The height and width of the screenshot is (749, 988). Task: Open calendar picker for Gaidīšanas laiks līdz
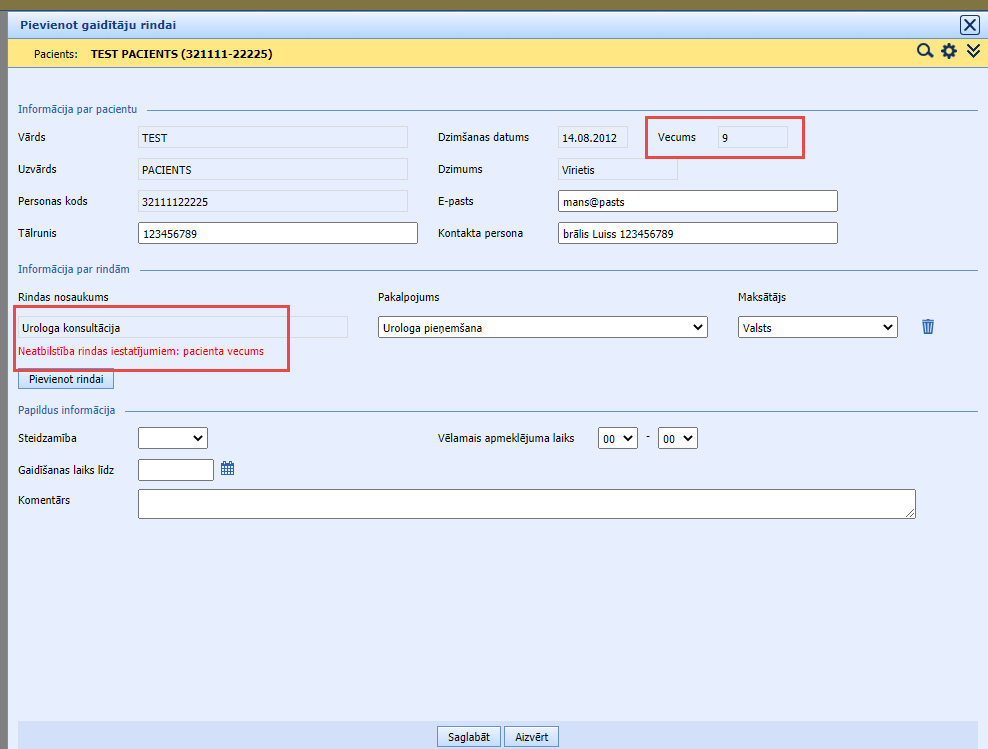tap(227, 468)
